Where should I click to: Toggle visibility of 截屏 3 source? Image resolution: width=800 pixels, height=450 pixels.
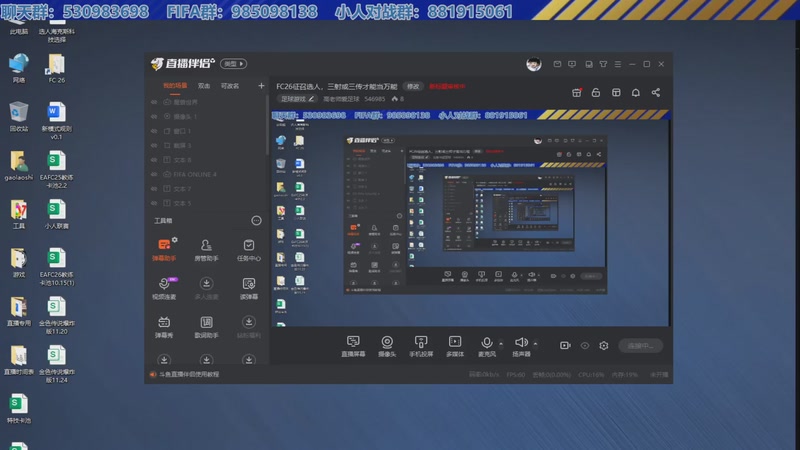point(154,145)
